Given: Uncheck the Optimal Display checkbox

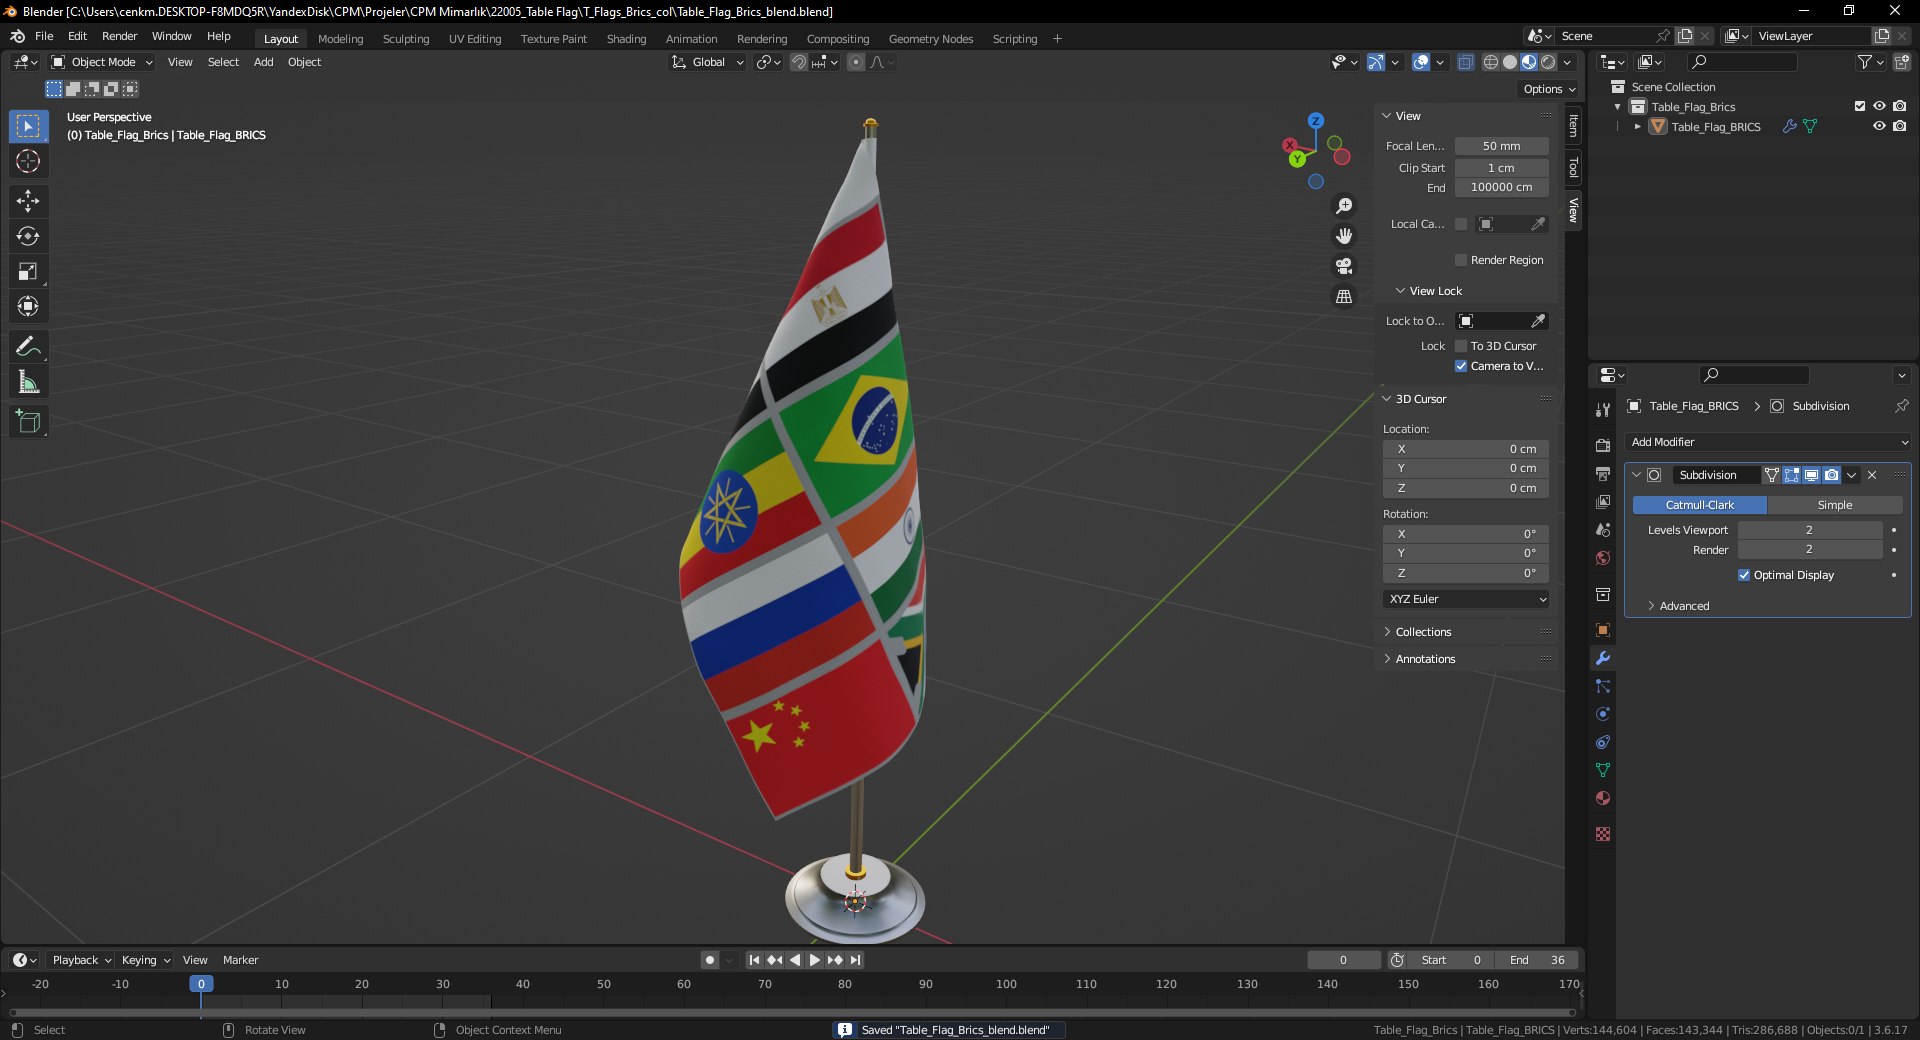Looking at the screenshot, I should tap(1744, 575).
